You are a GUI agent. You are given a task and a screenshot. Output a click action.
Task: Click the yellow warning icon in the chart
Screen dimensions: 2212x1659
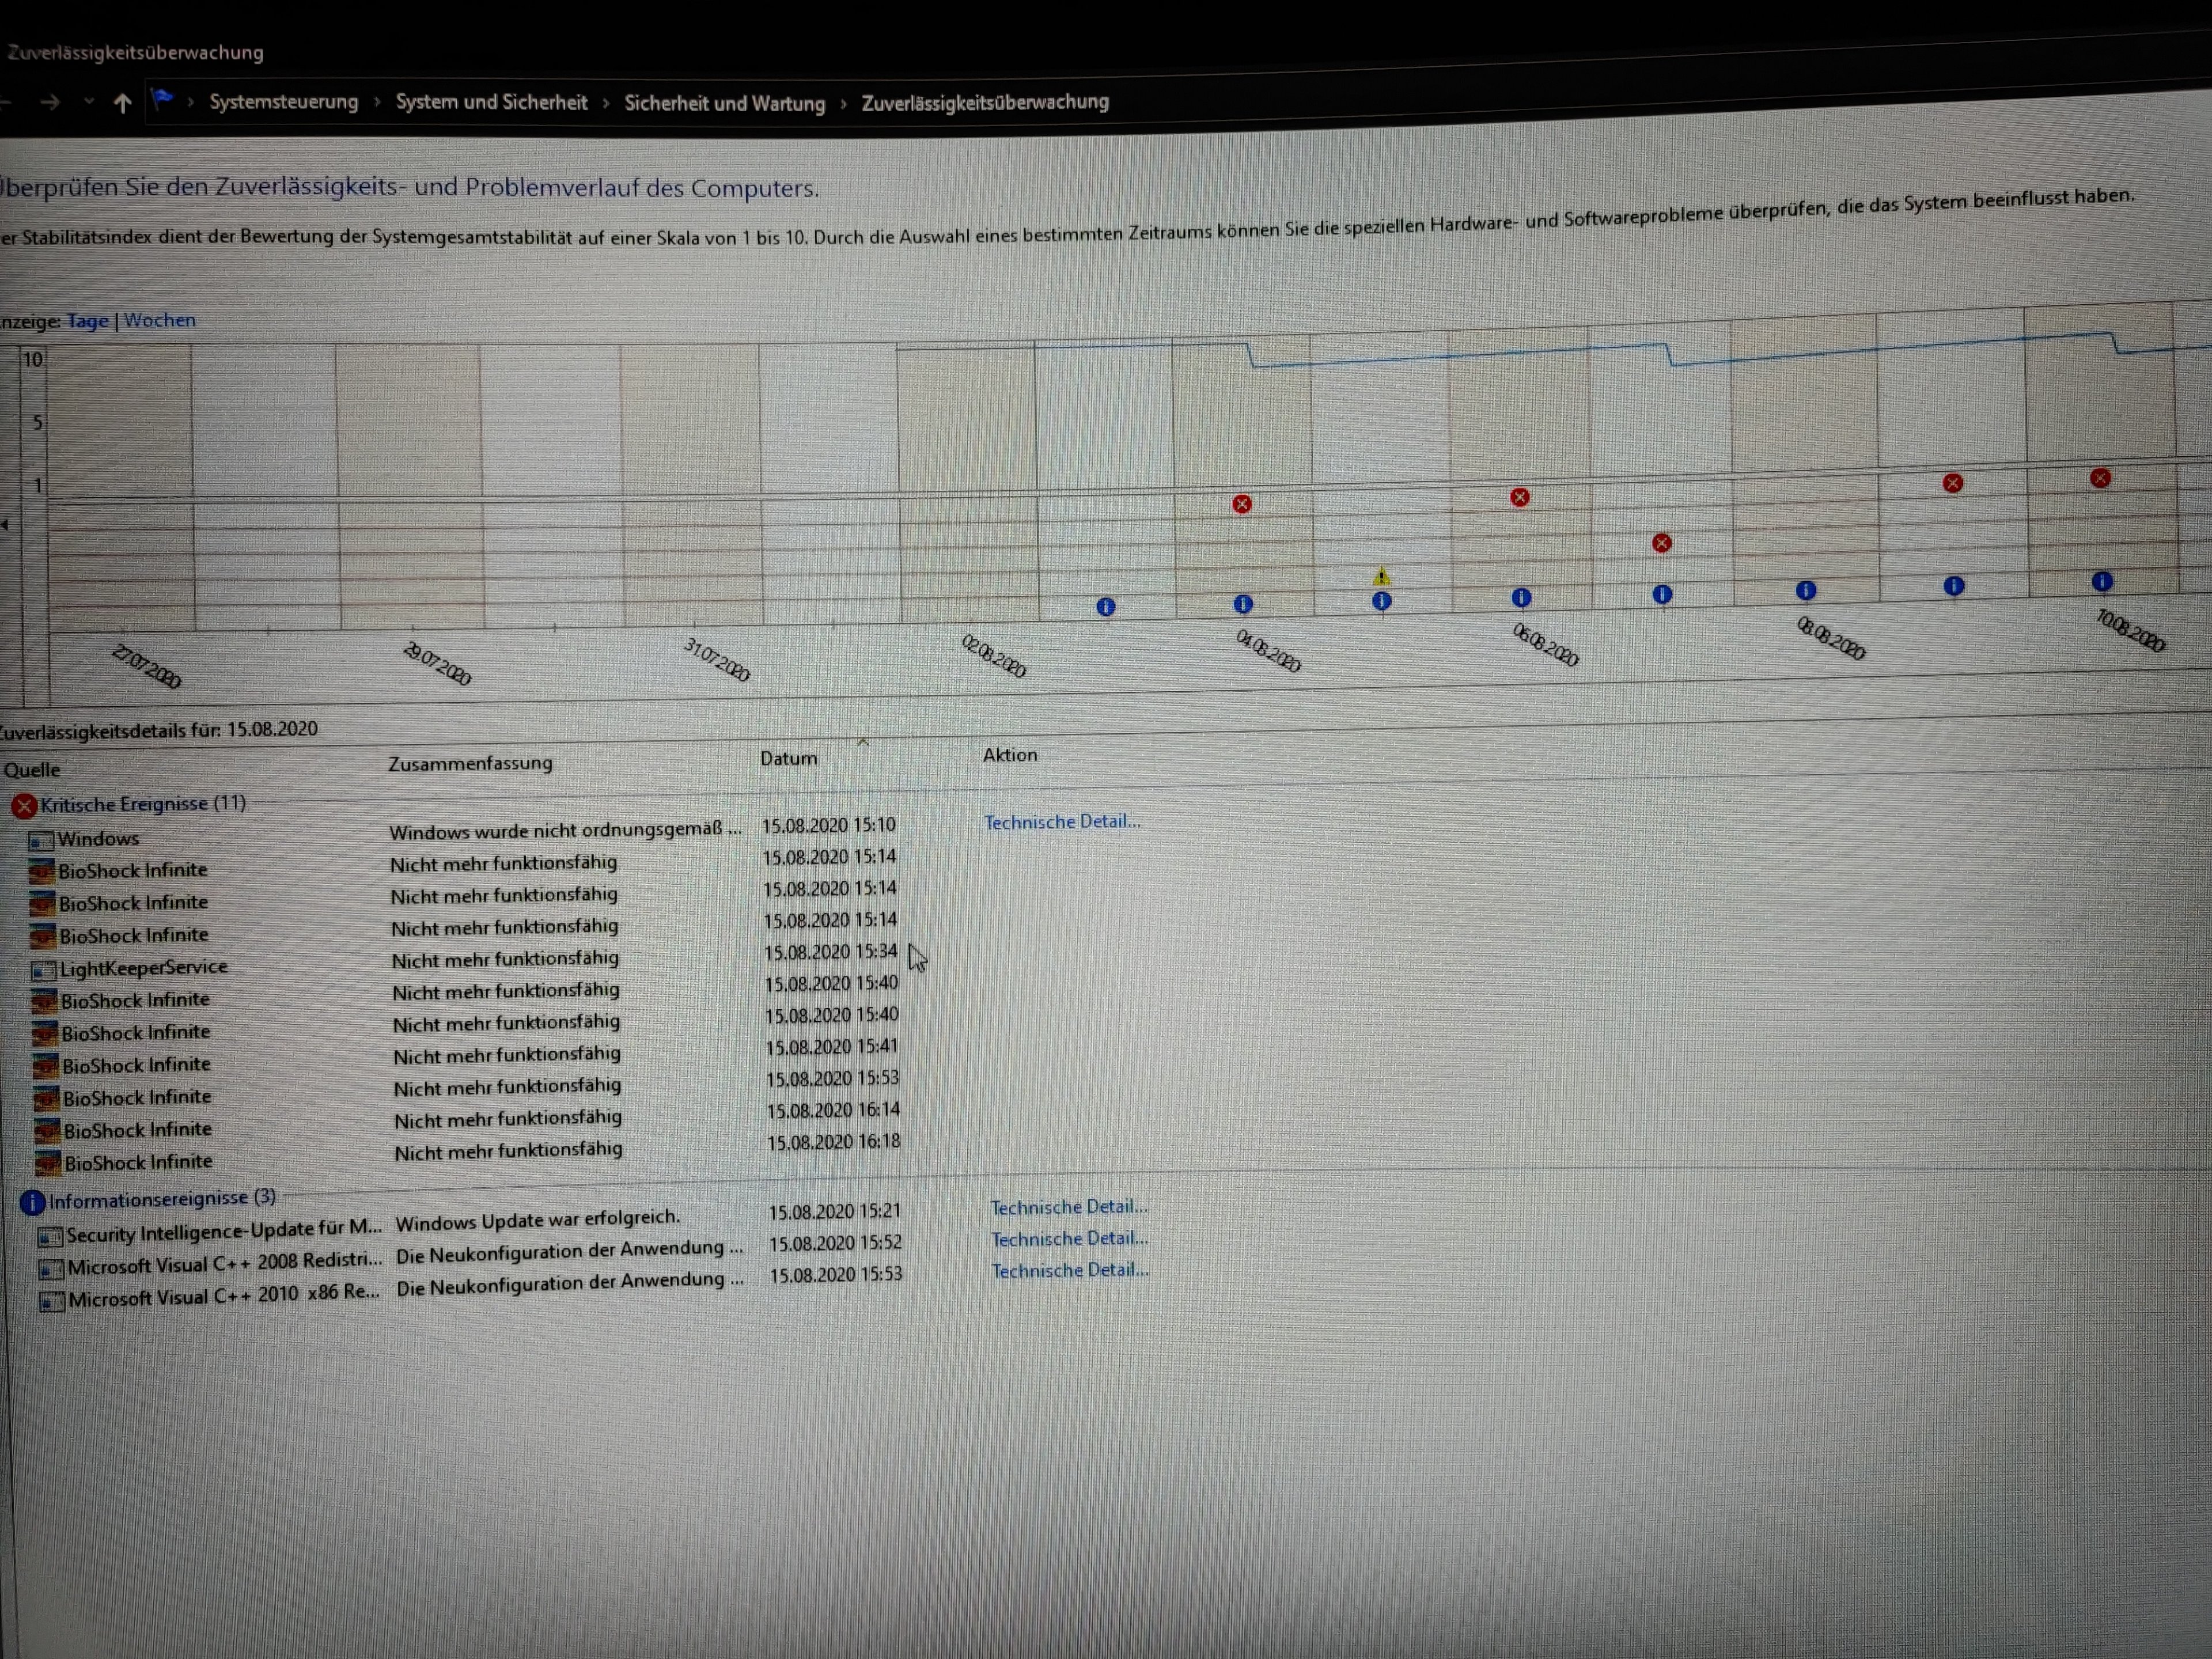(1381, 576)
